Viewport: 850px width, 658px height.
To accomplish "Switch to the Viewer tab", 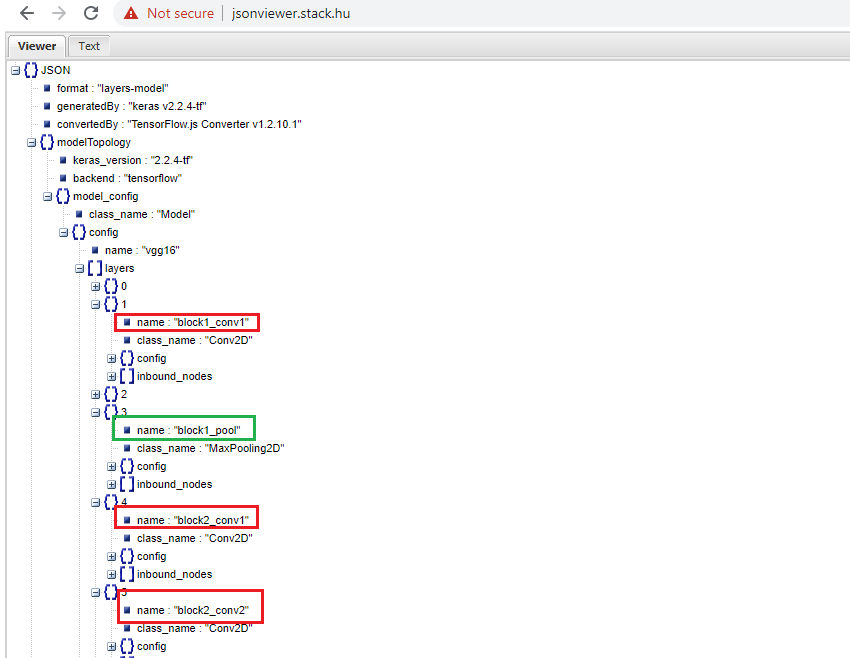I will coord(36,46).
